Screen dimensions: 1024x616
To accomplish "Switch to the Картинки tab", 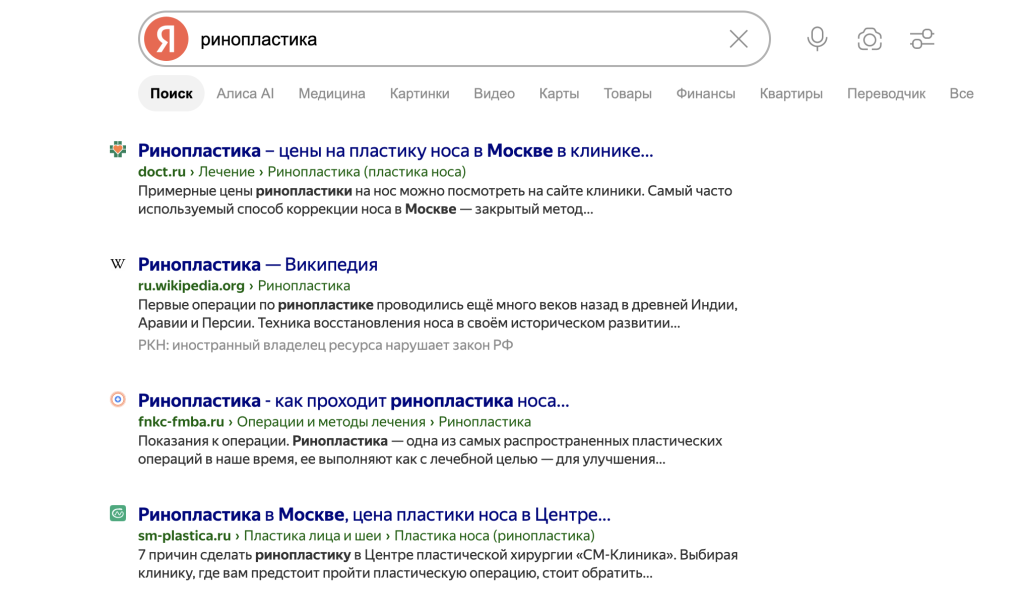I will tap(419, 93).
